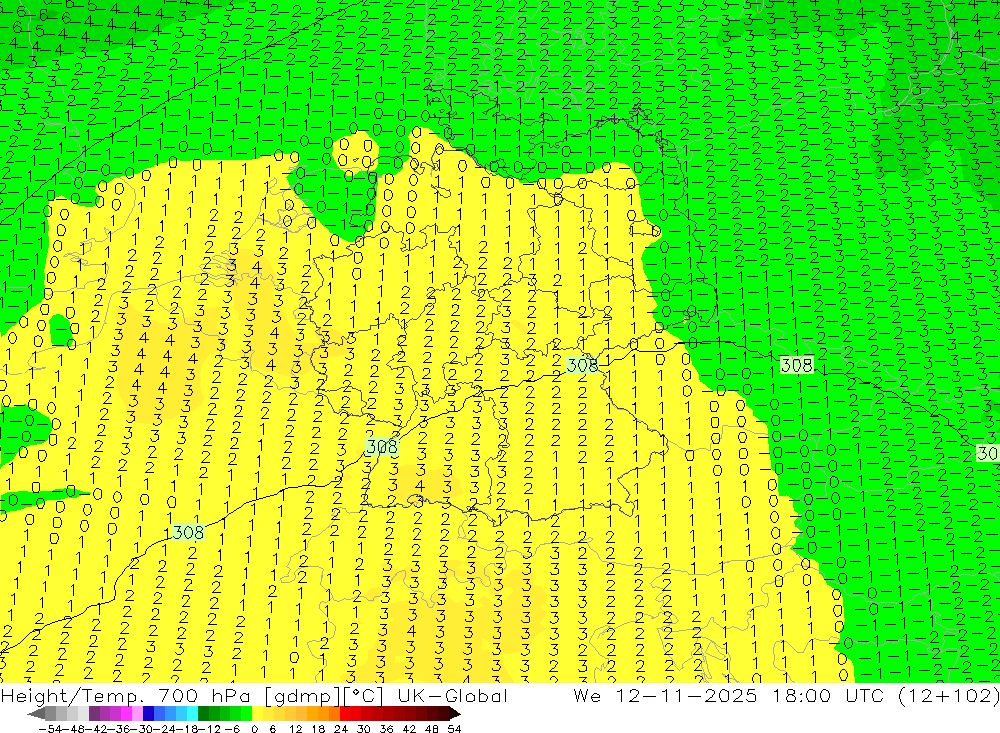The image size is (1000, 733).
Task: Click the "UK-Global" model name
Action: tap(453, 695)
